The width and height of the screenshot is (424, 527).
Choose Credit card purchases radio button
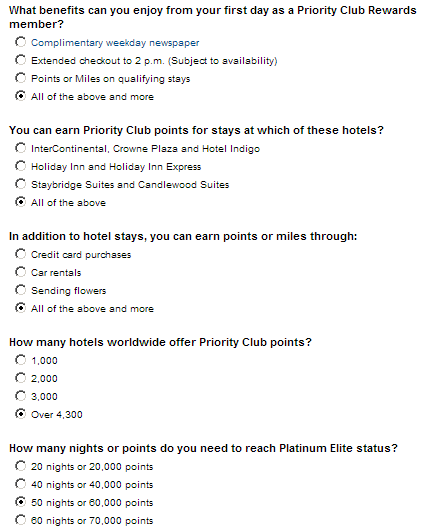(x=20, y=254)
